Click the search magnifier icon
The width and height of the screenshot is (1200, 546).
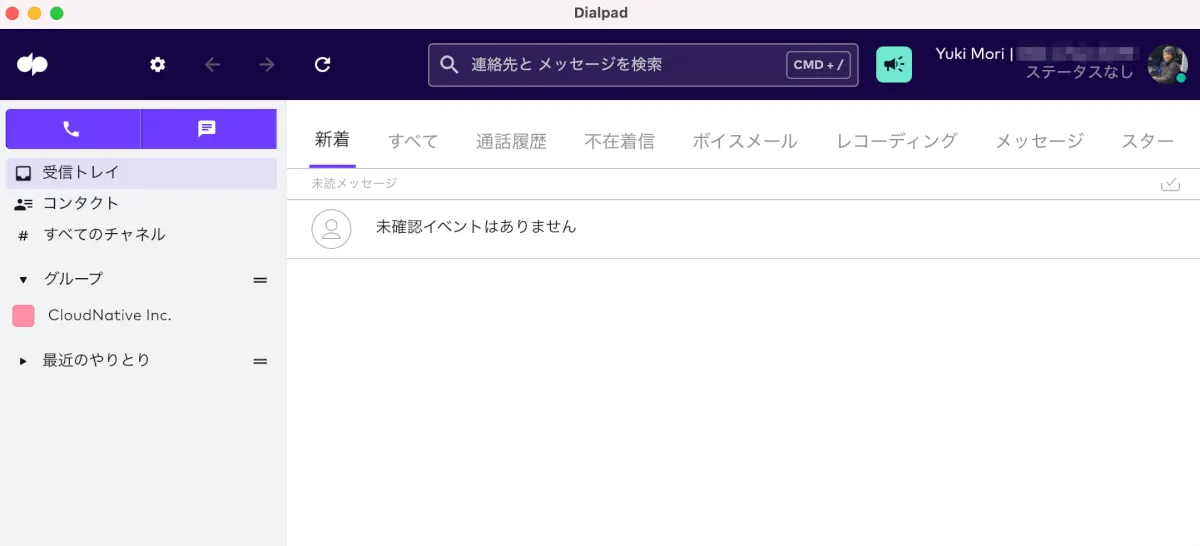point(450,65)
